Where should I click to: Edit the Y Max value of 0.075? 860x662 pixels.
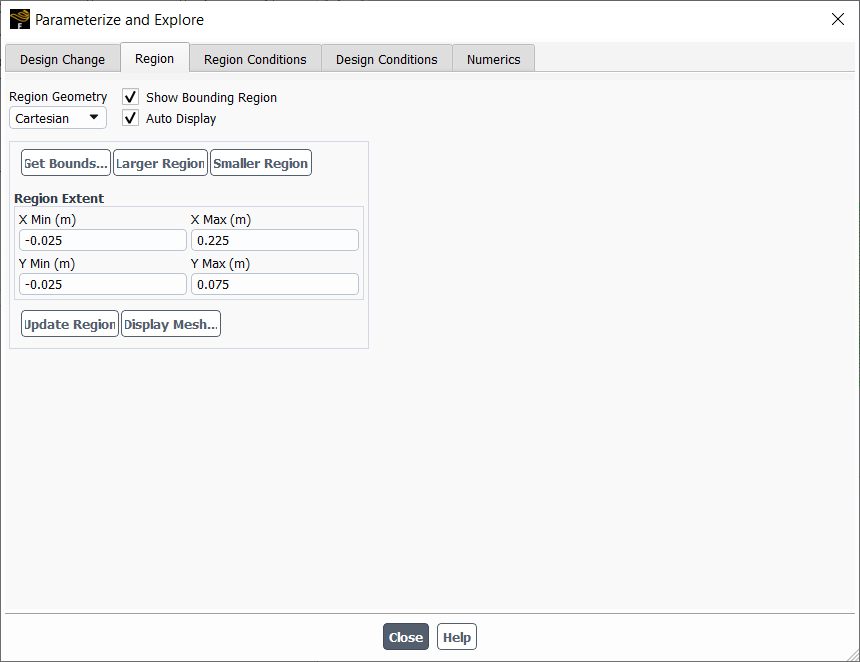pyautogui.click(x=274, y=284)
